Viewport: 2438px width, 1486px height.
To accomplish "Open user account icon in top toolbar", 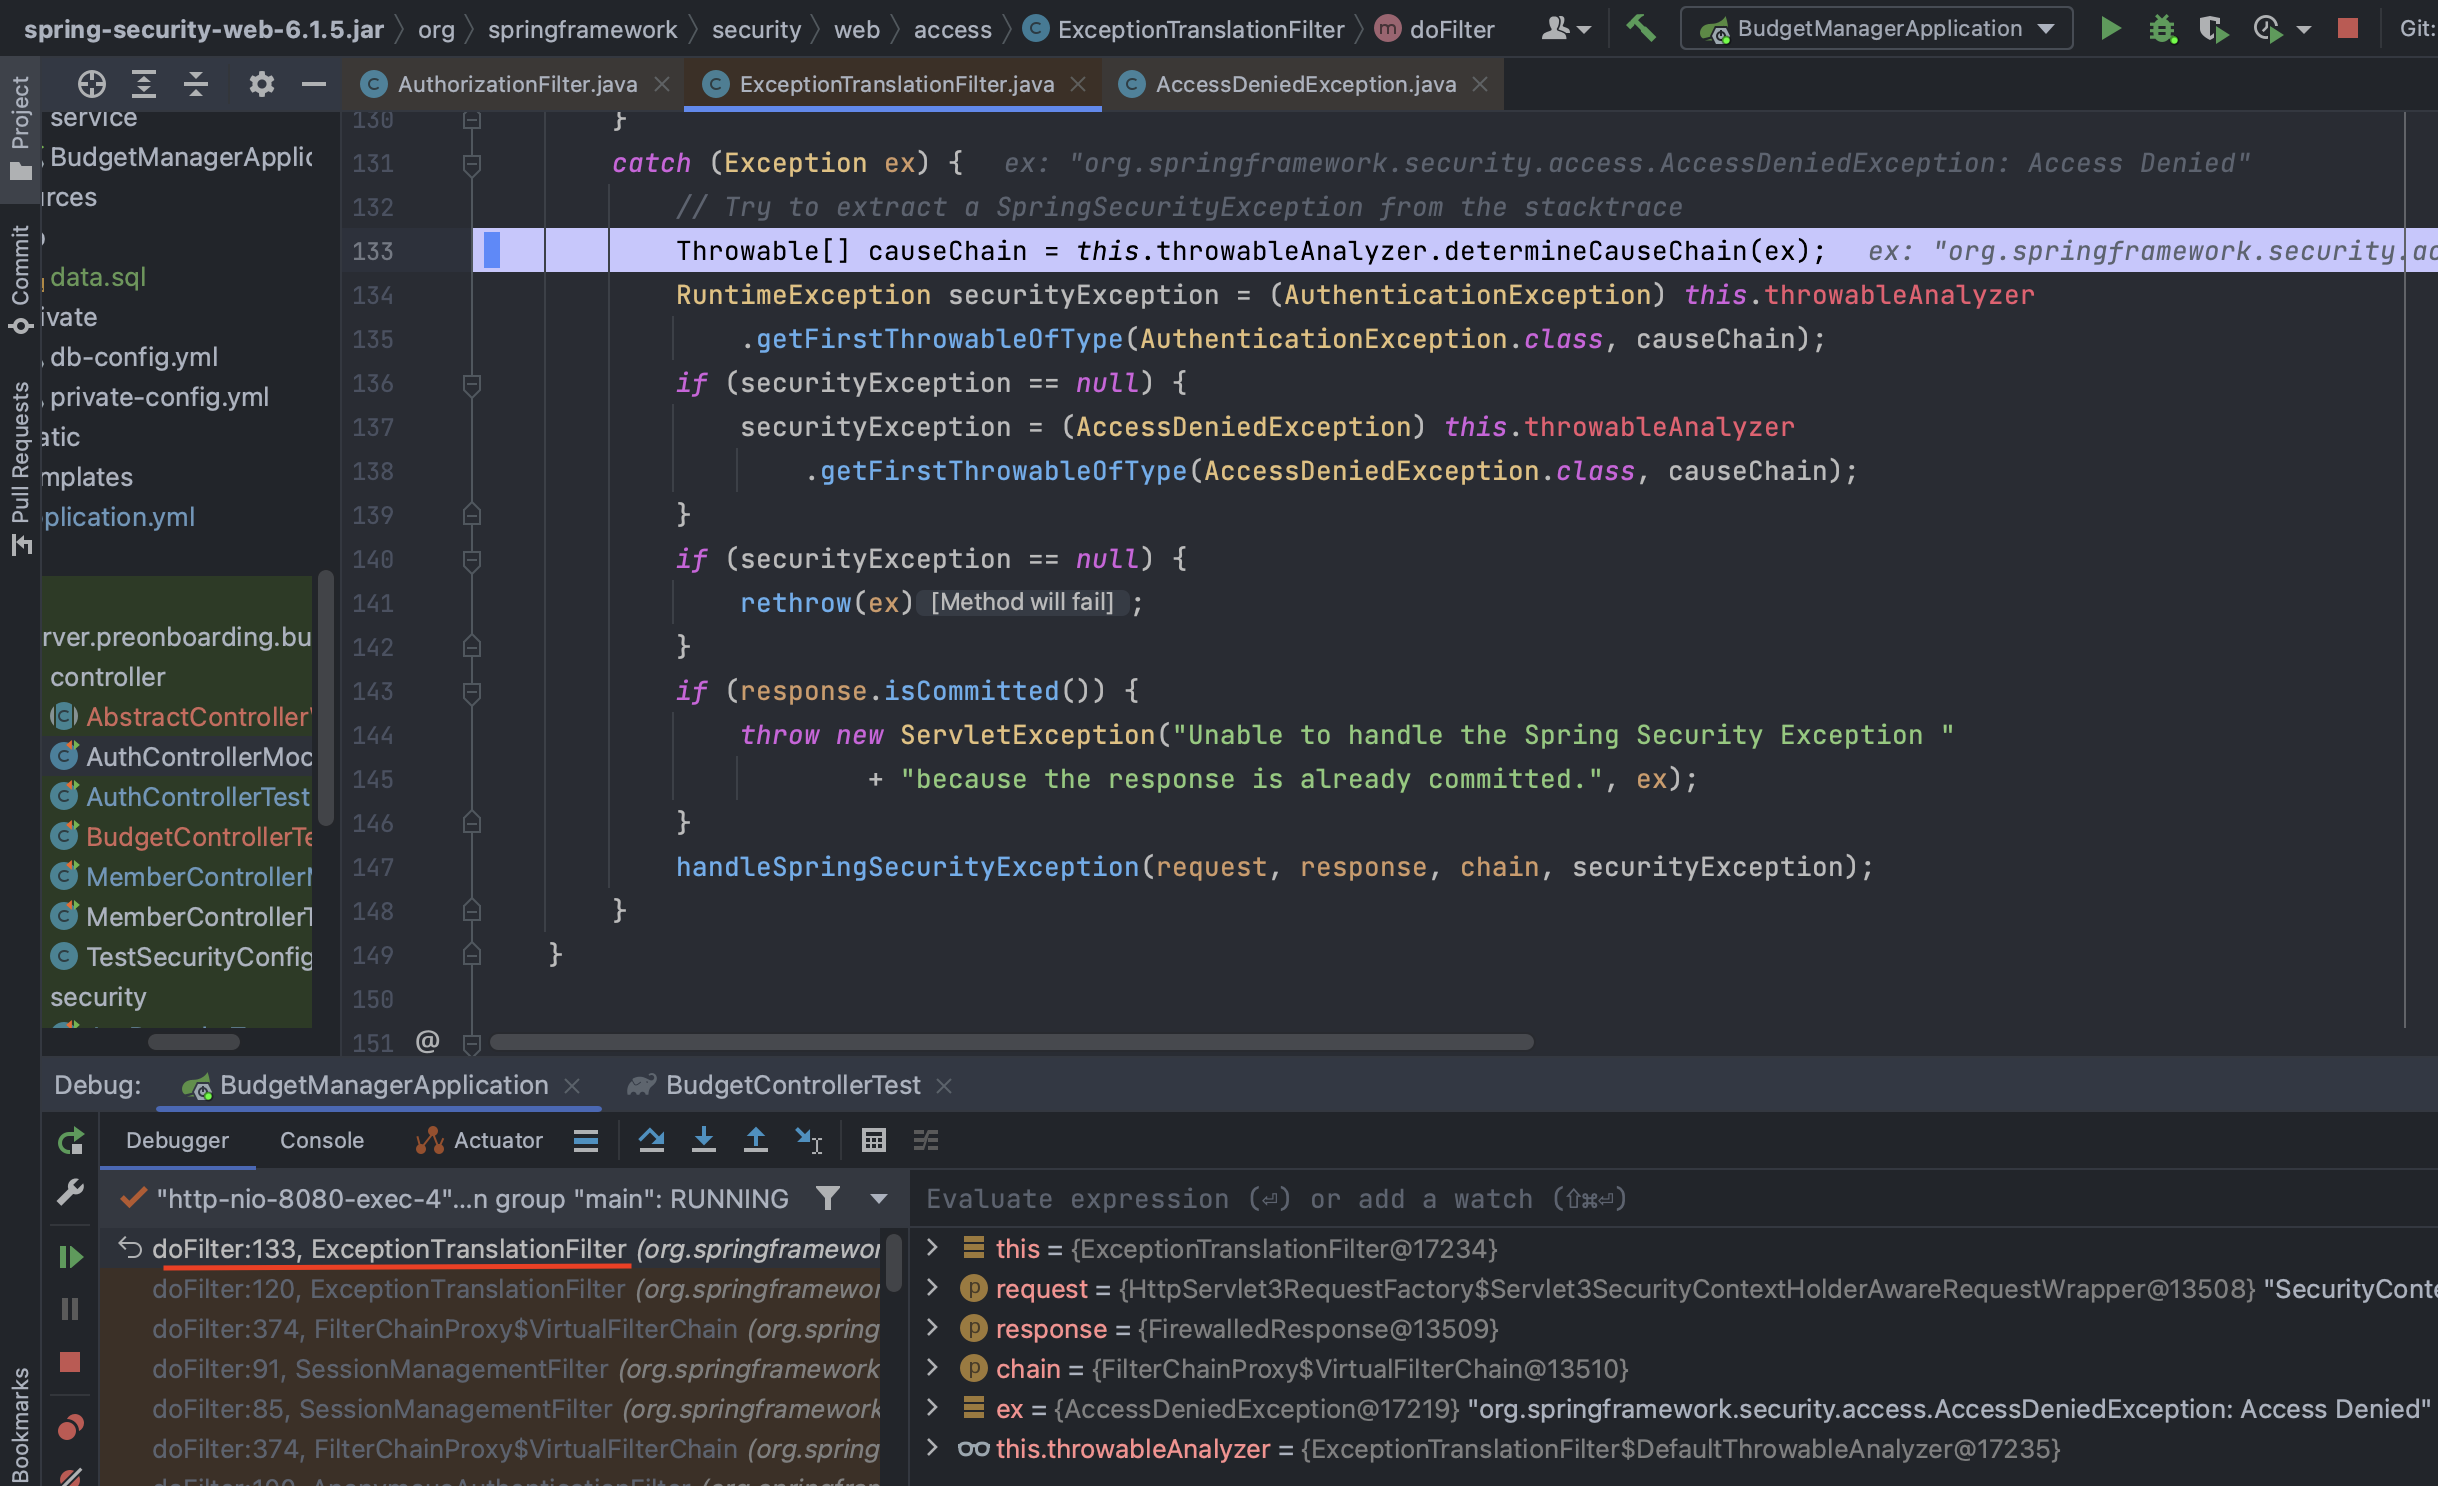I will point(1565,28).
